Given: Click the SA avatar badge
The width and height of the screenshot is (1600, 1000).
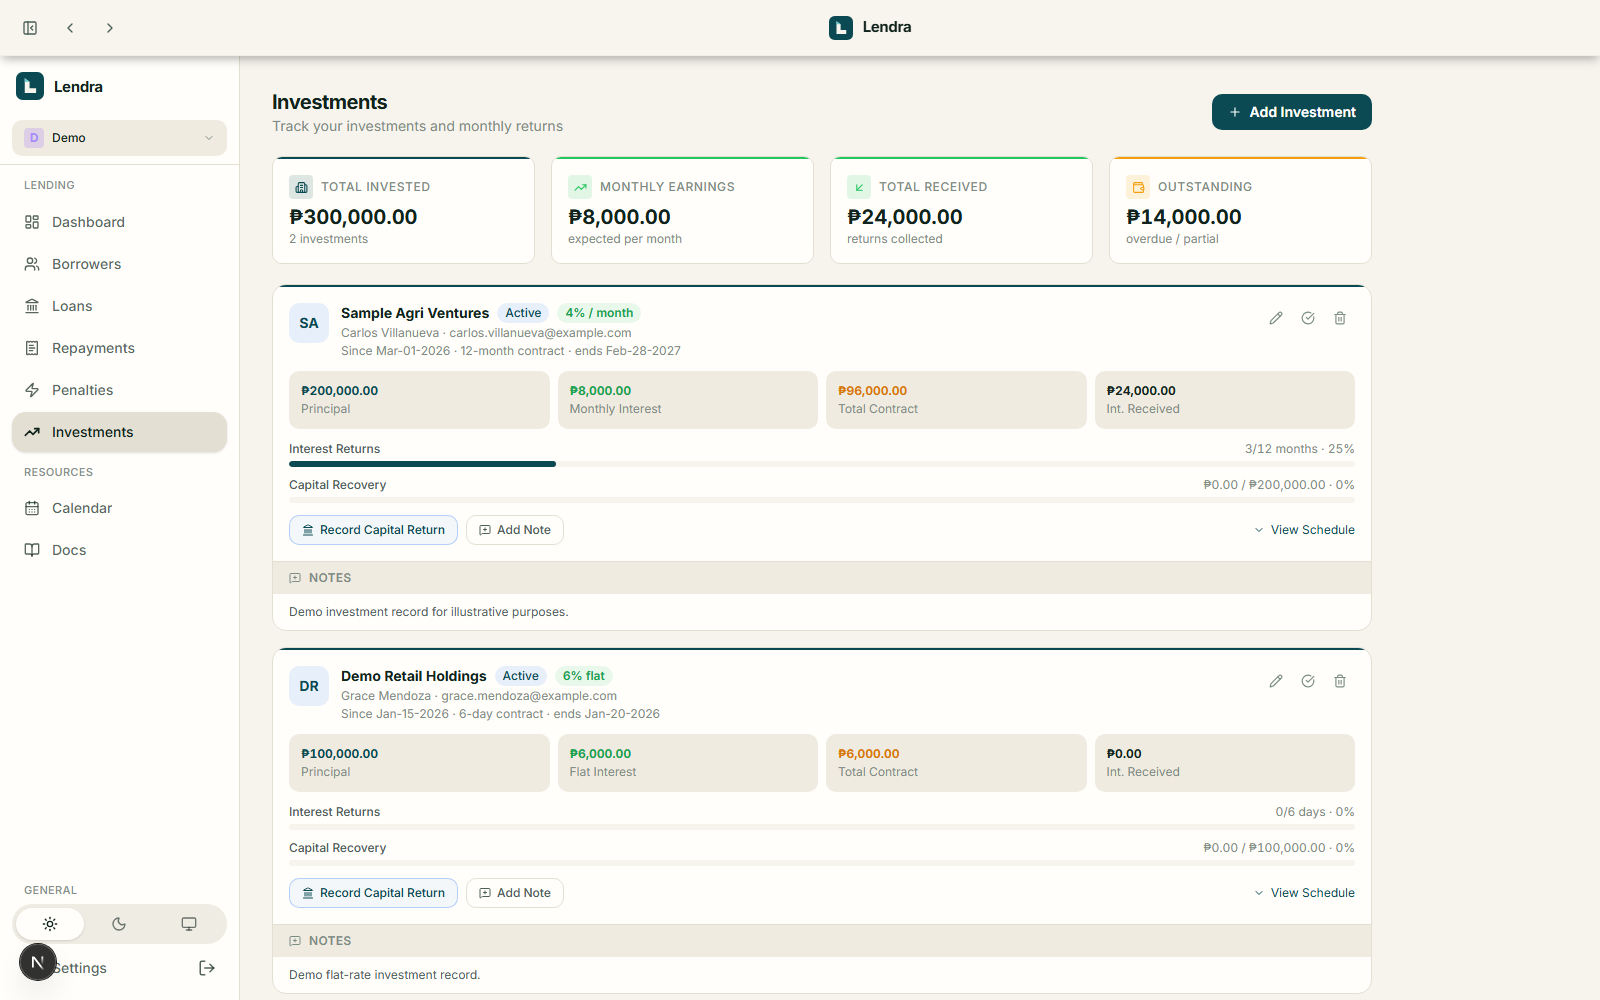Looking at the screenshot, I should (309, 323).
